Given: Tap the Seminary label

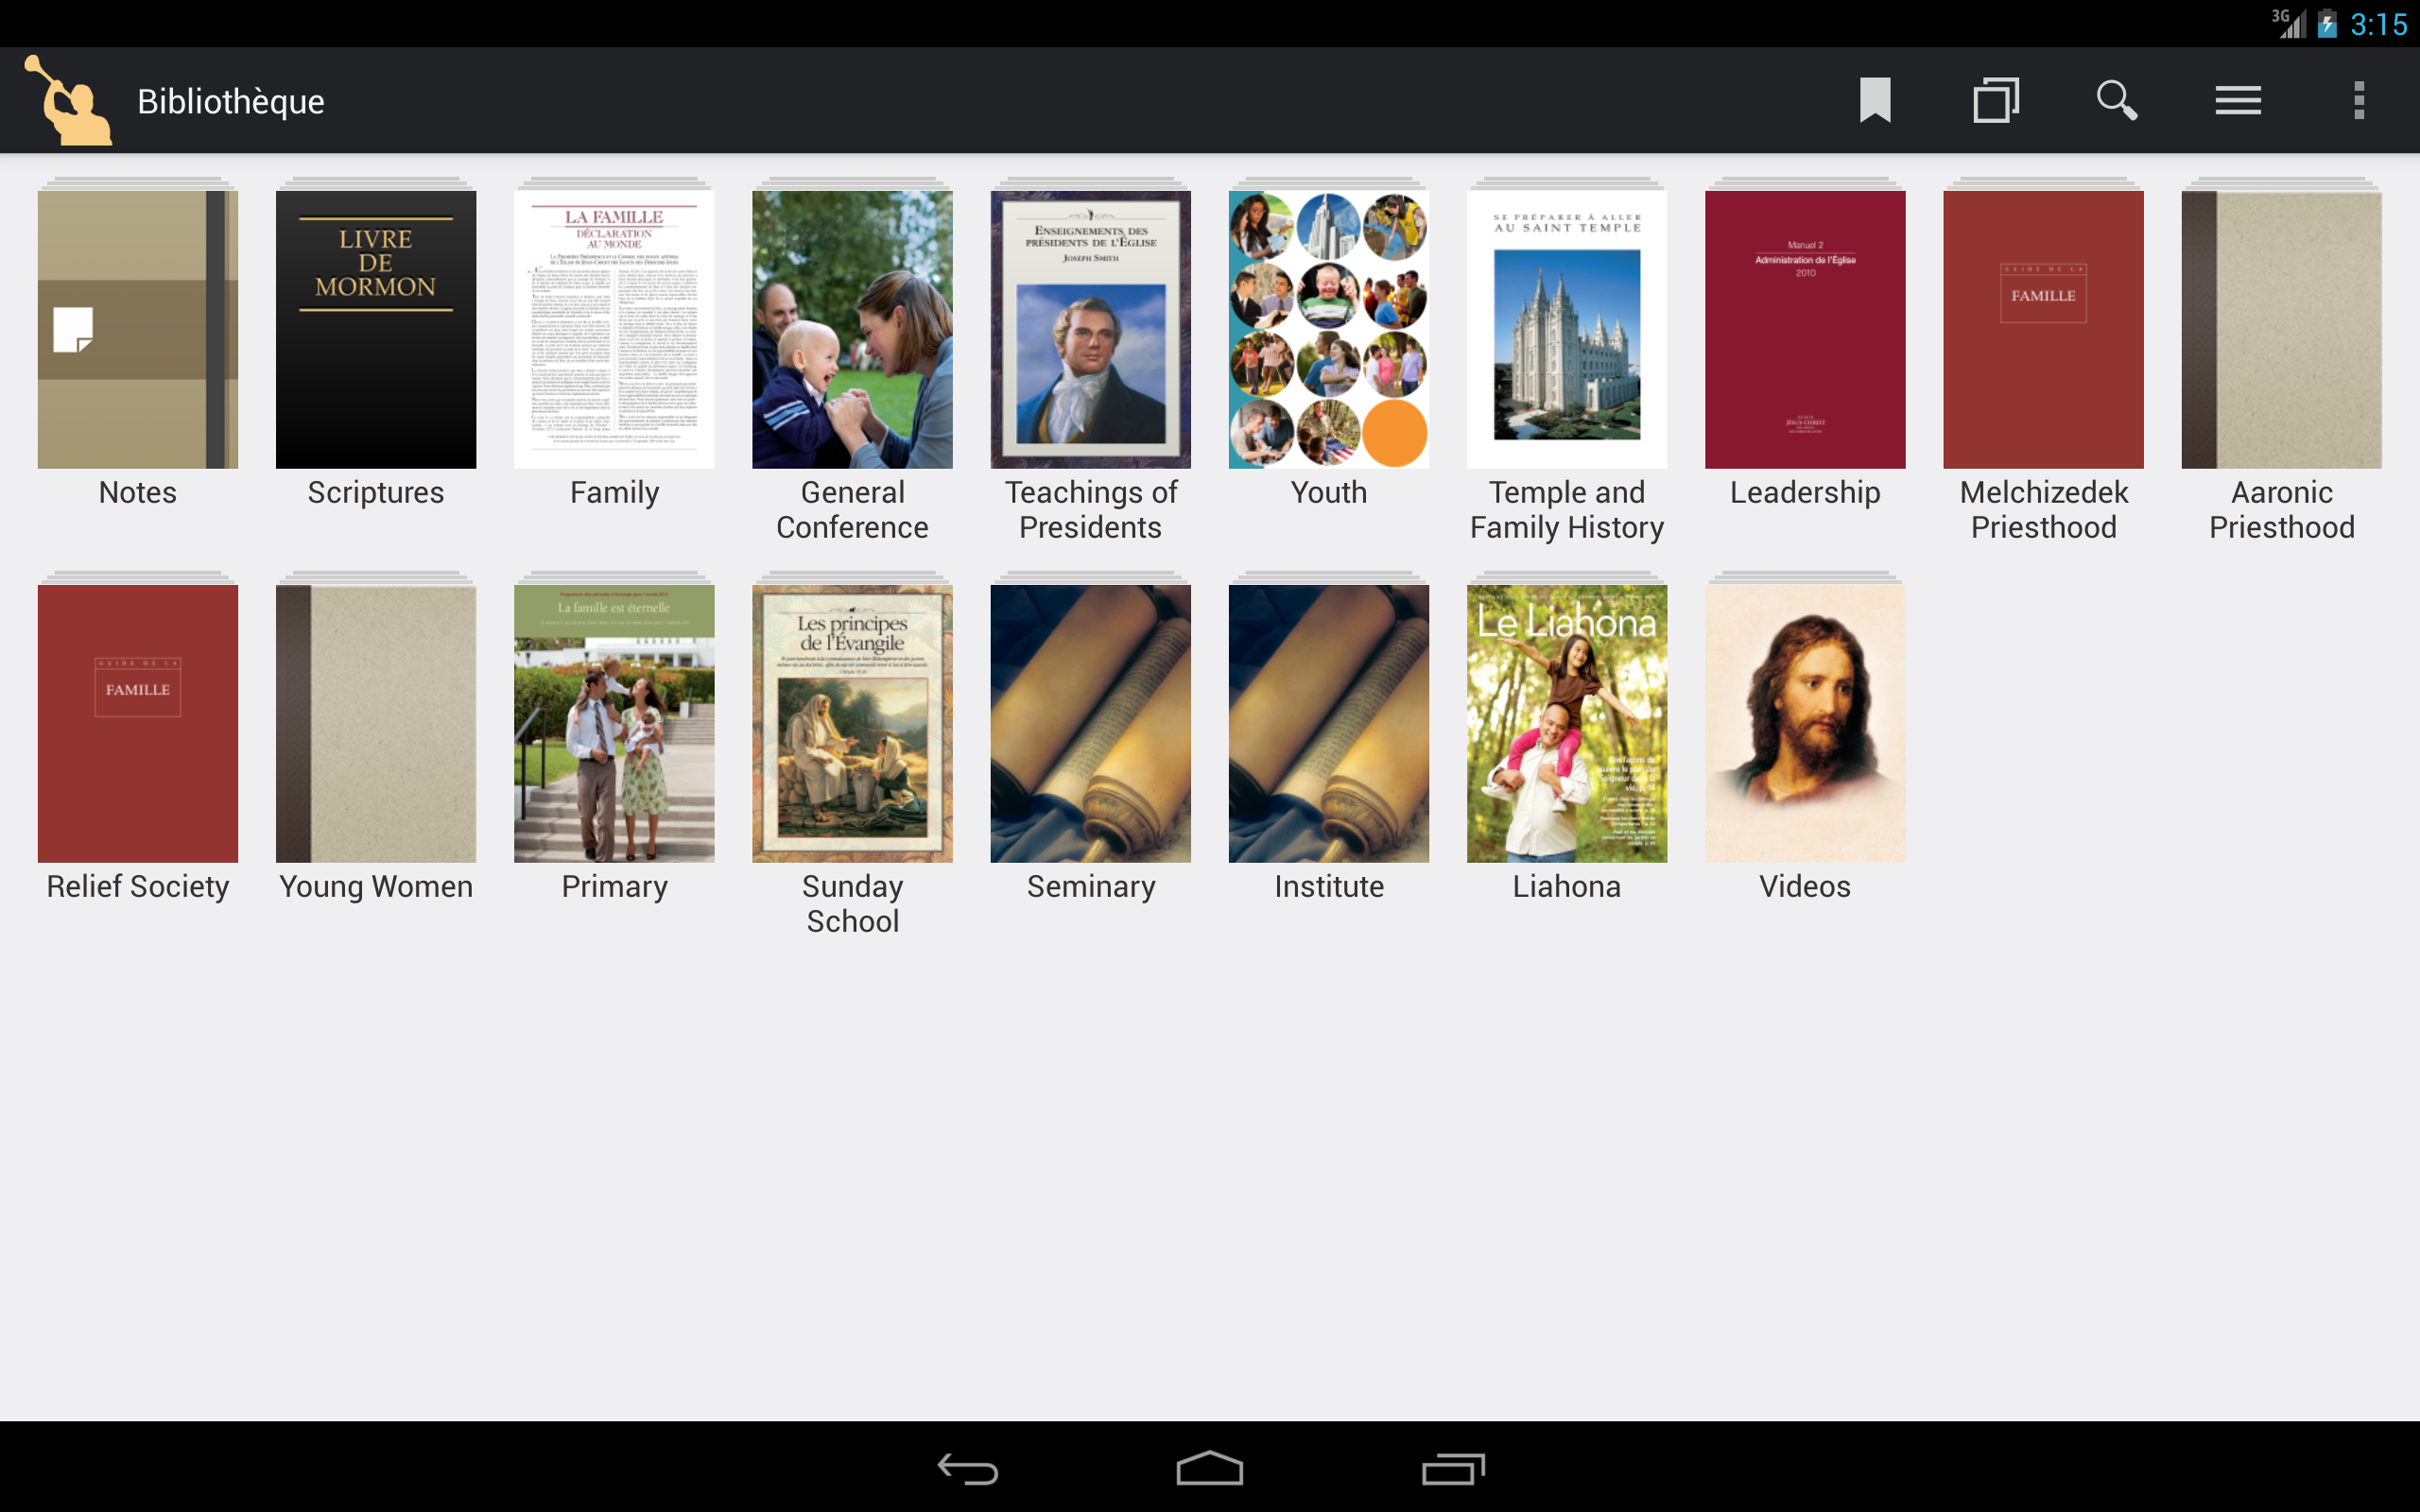Looking at the screenshot, I should [x=1090, y=887].
